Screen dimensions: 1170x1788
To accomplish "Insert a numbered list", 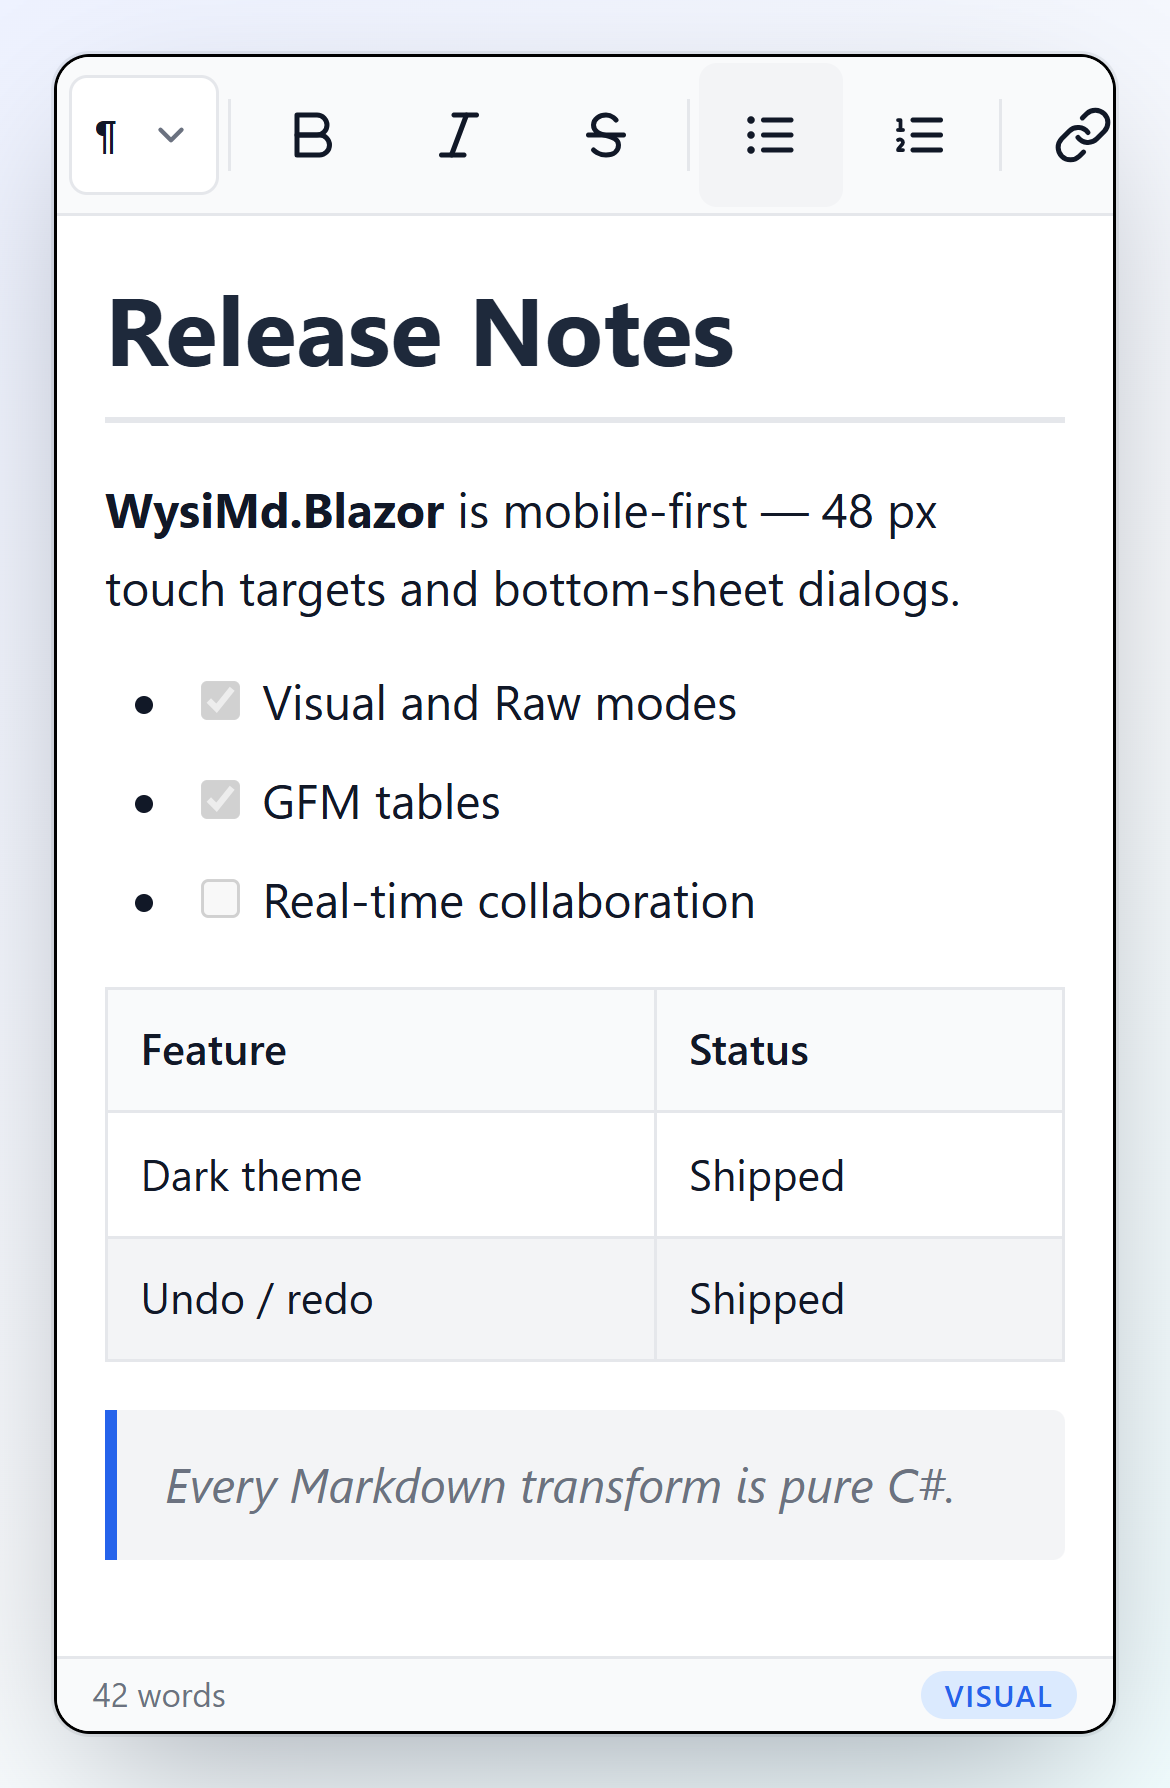I will [918, 135].
